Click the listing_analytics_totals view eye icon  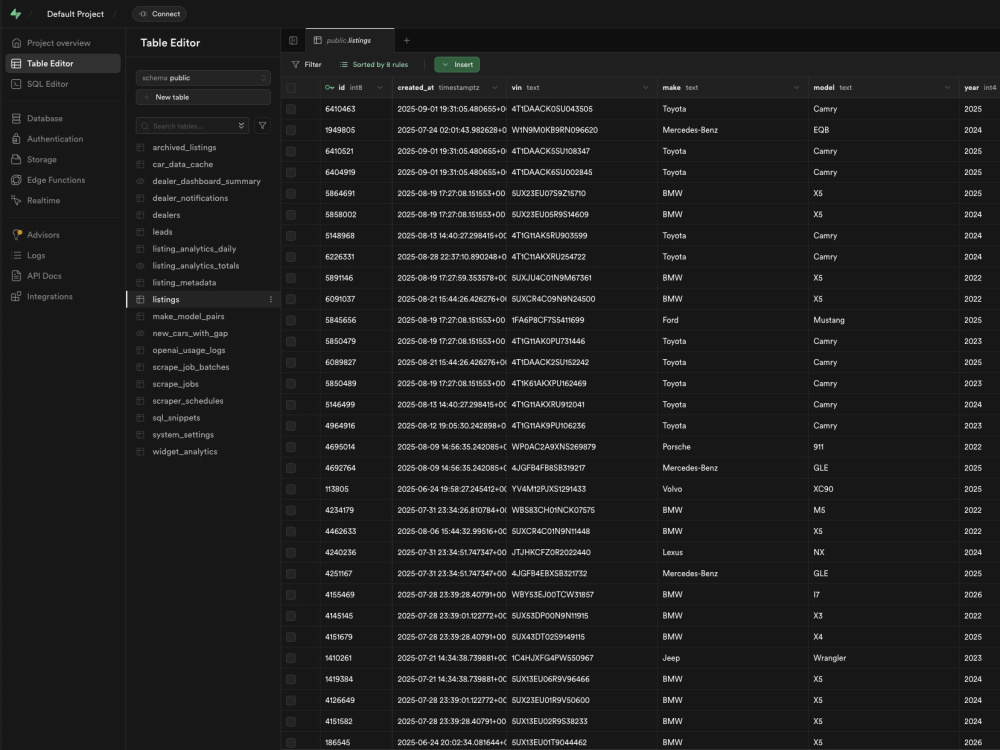[x=140, y=266]
